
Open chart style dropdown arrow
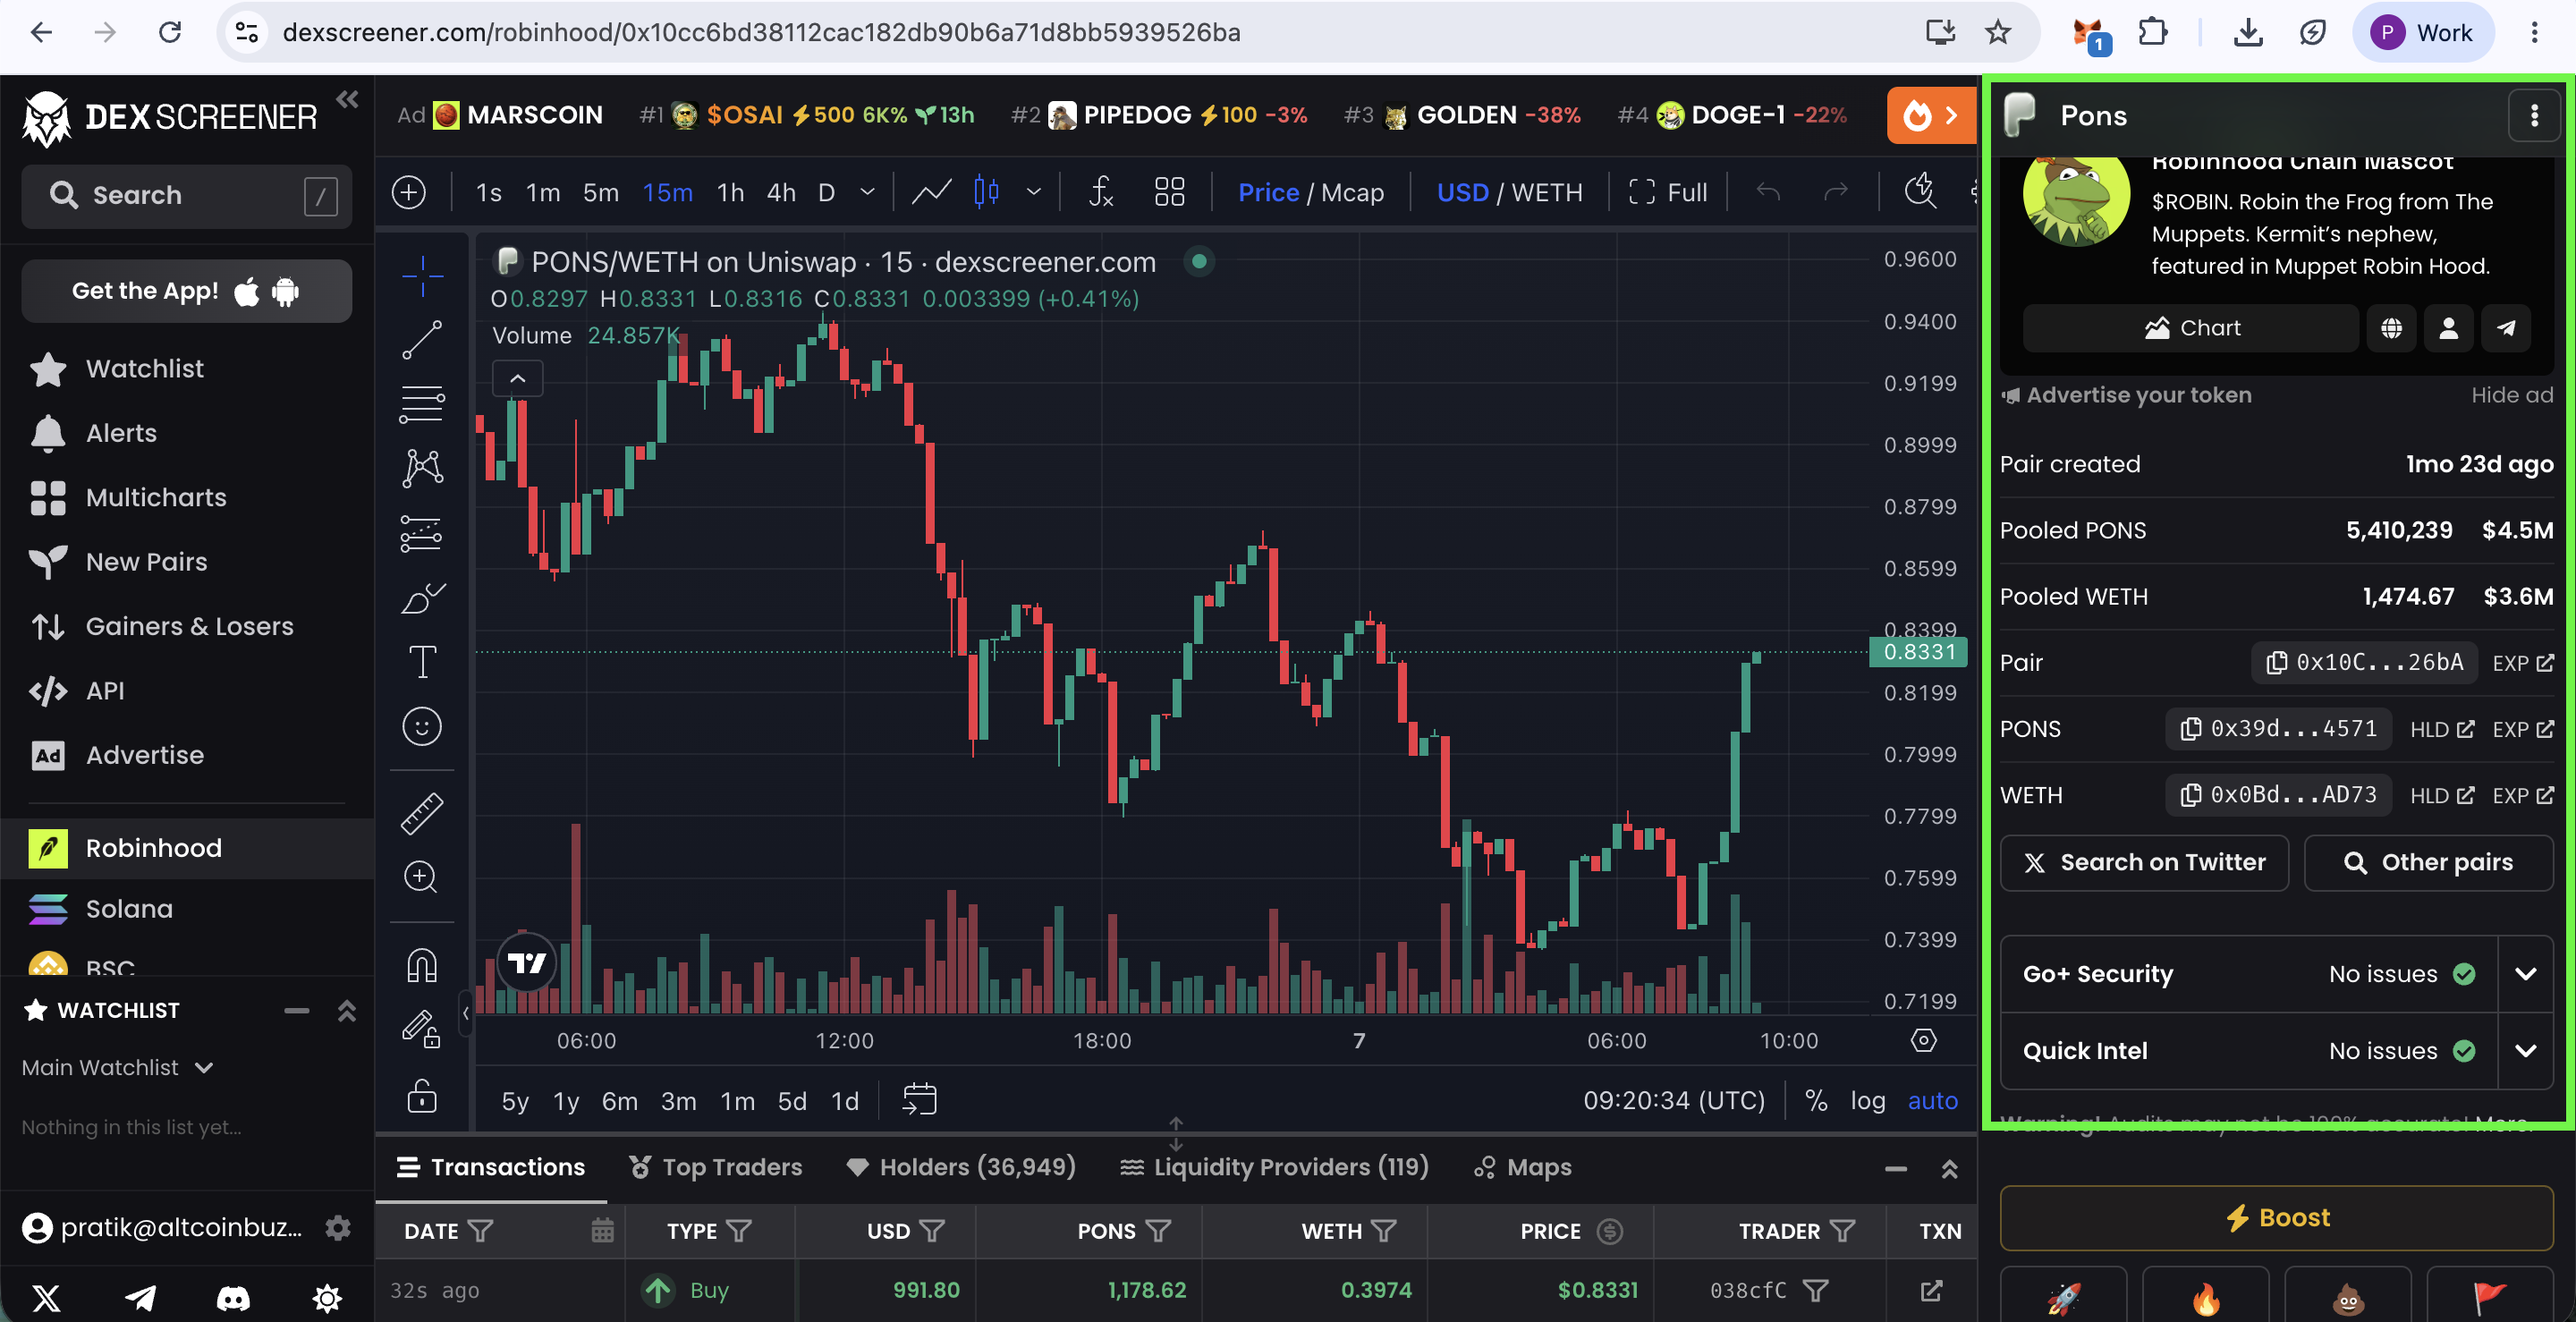(1034, 191)
